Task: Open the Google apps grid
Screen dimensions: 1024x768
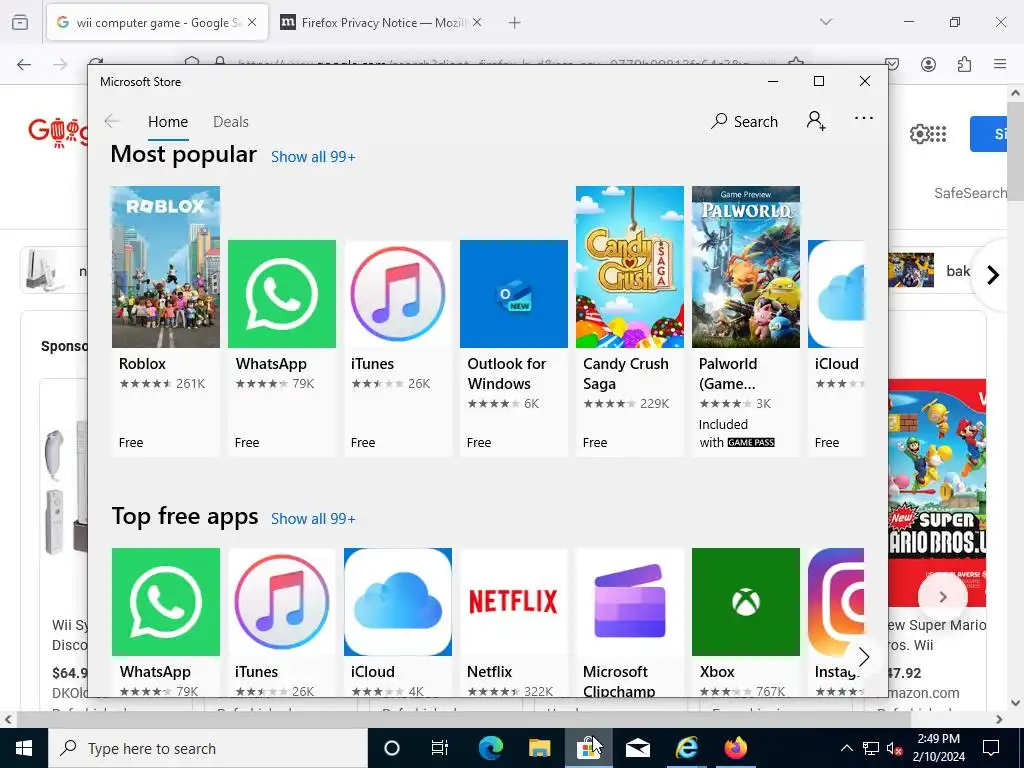Action: 938,134
